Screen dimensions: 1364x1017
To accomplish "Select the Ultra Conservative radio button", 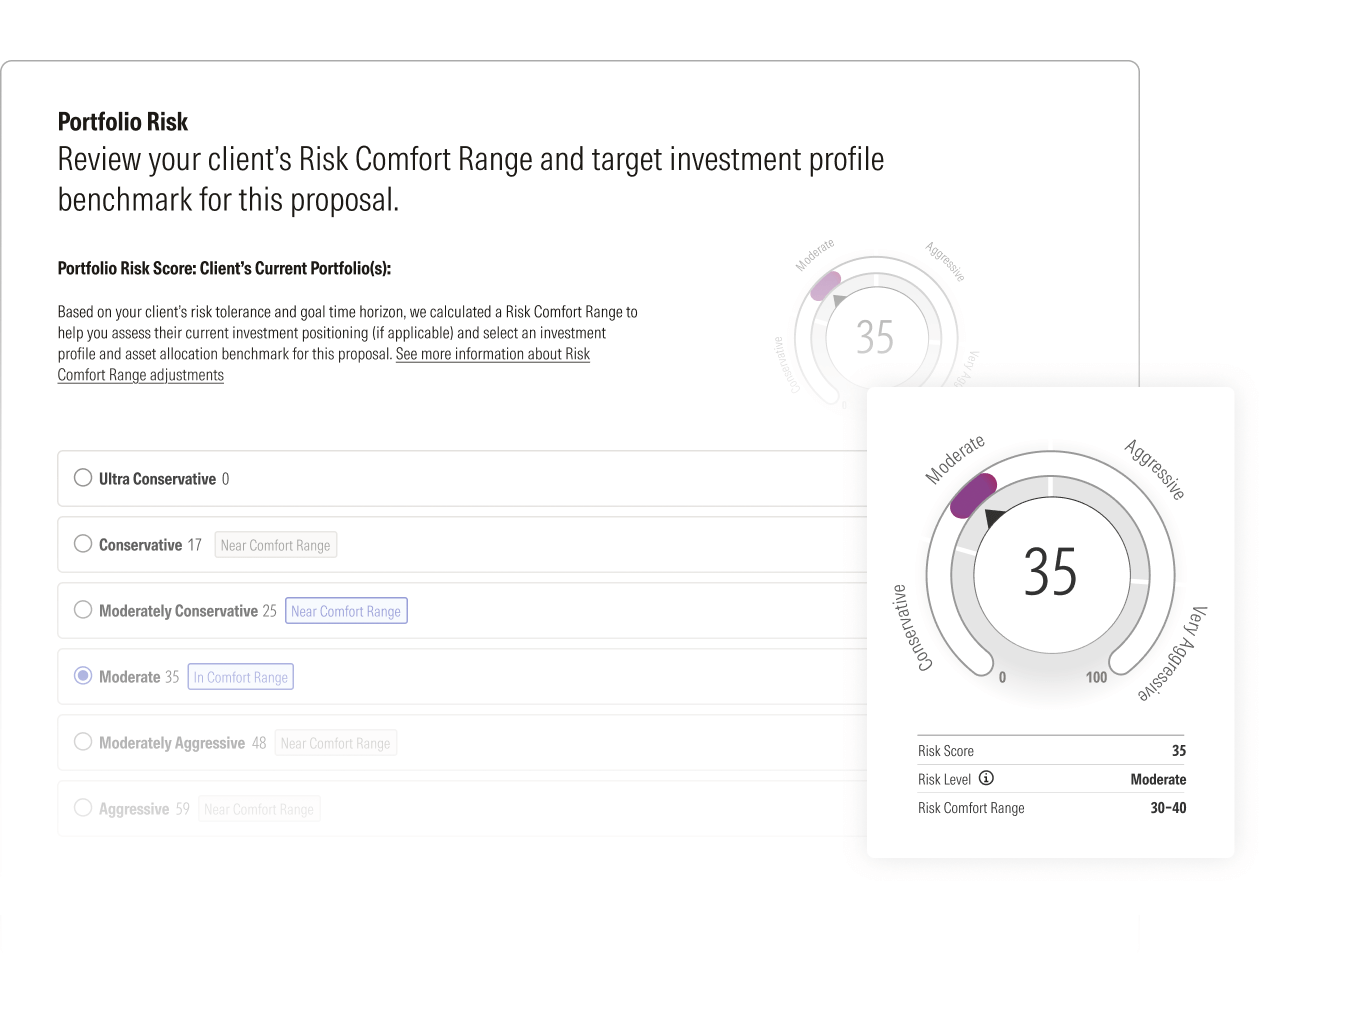I will coord(83,478).
